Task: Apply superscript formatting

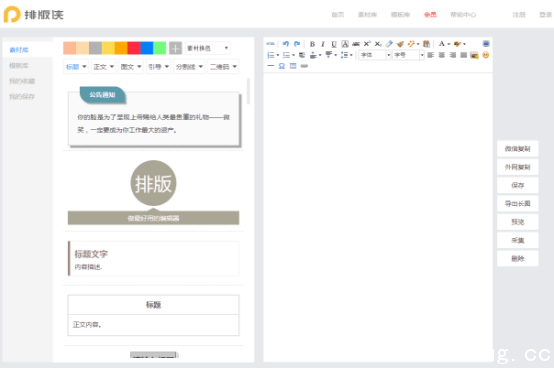Action: (367, 44)
